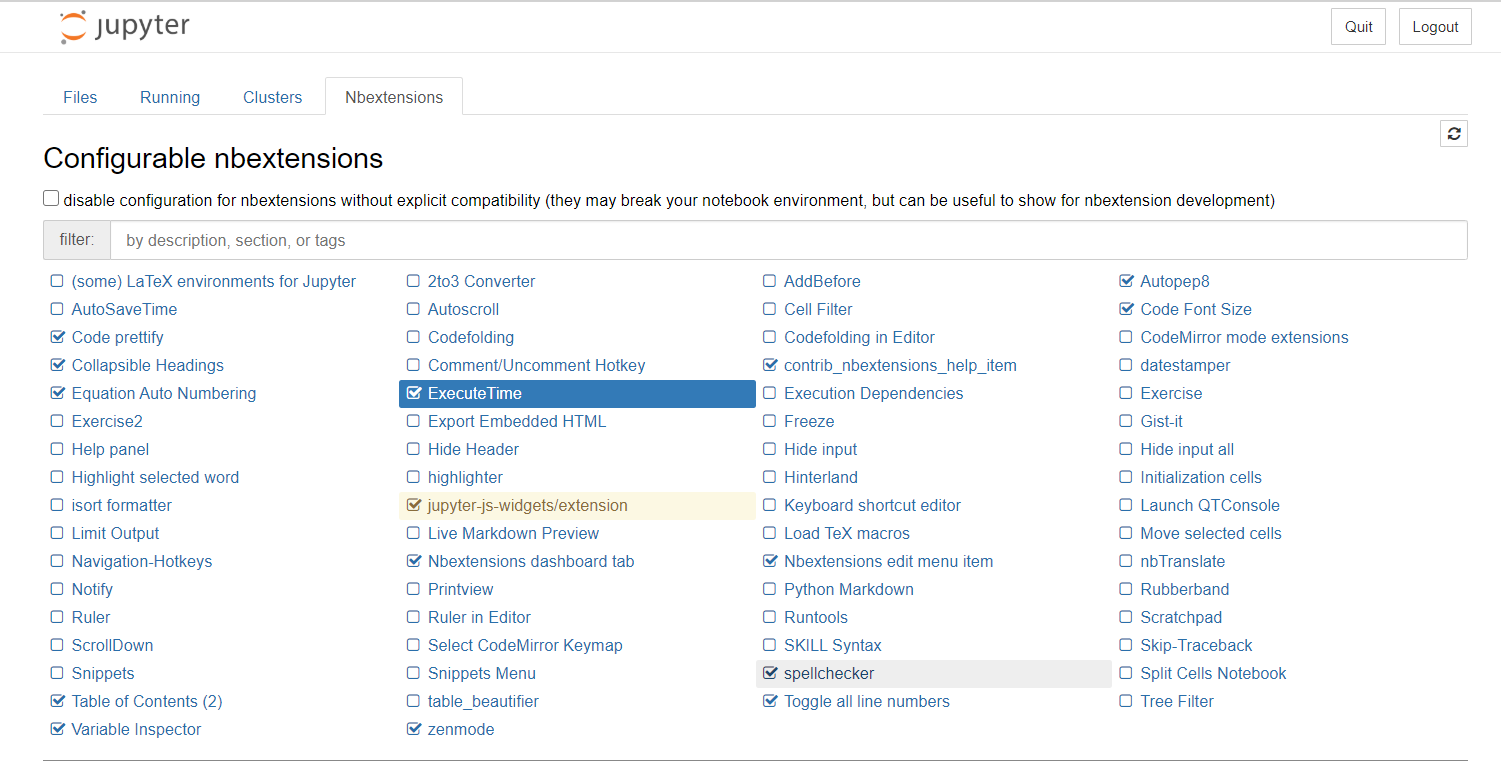Viewport: 1501px width, 774px height.
Task: Disable the spellchecker checkbox
Action: pyautogui.click(x=770, y=674)
